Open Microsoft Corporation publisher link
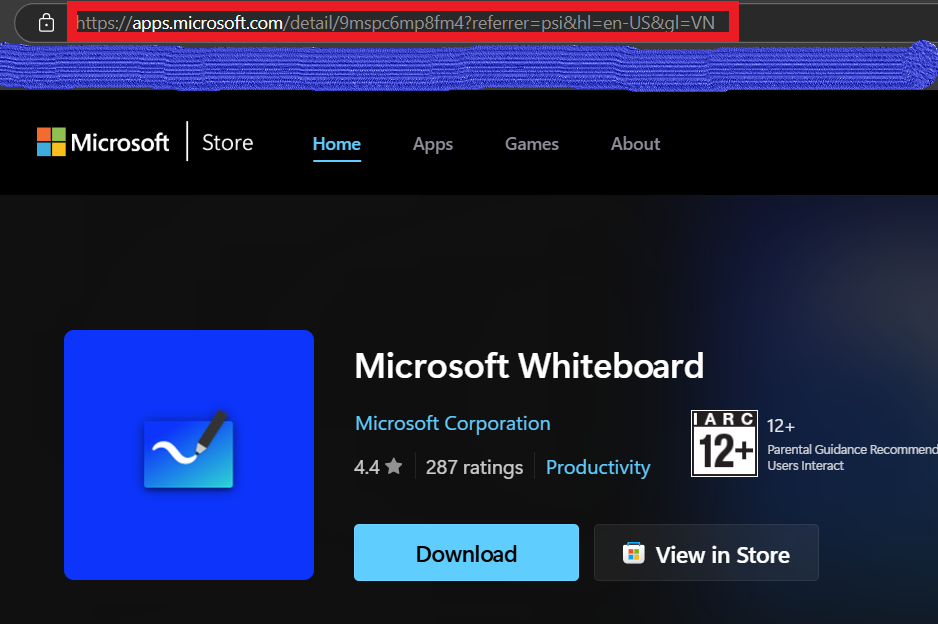Viewport: 938px width, 624px height. pos(453,423)
